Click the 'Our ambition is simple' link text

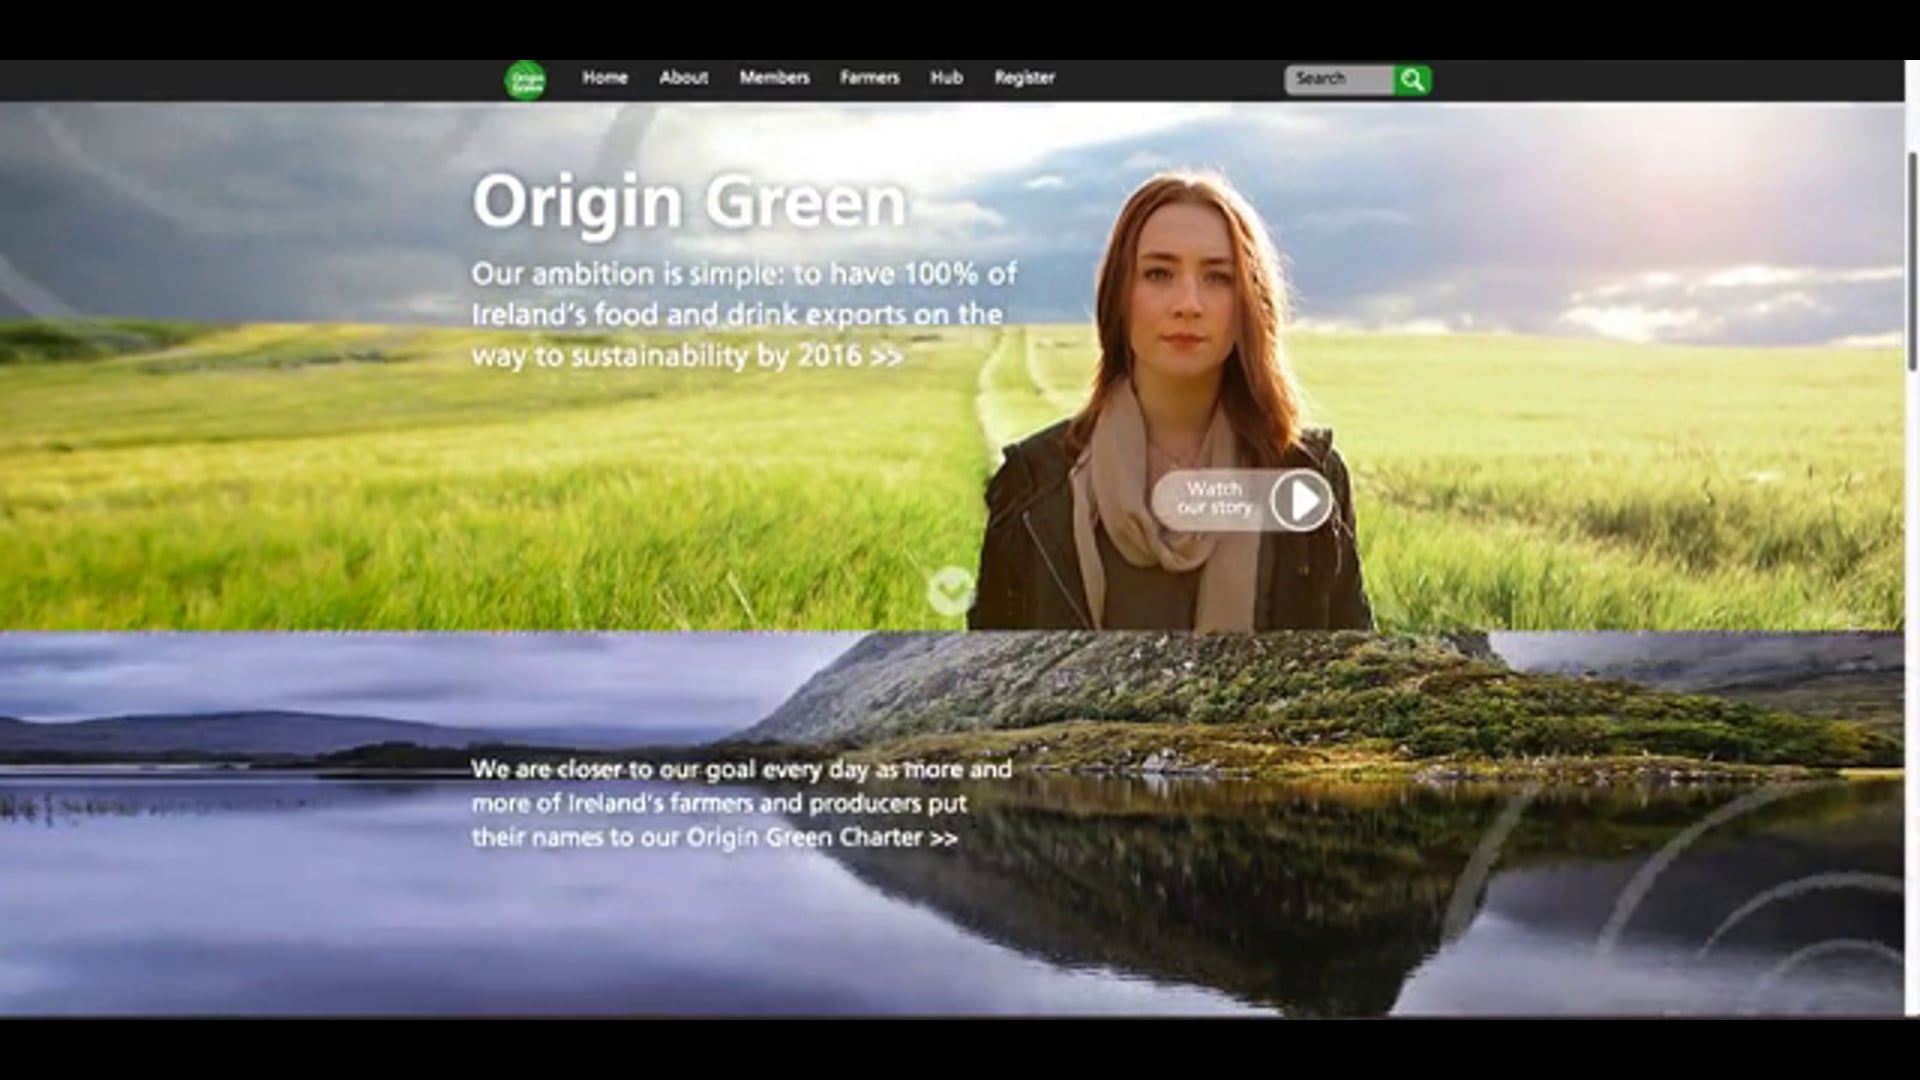tap(744, 314)
